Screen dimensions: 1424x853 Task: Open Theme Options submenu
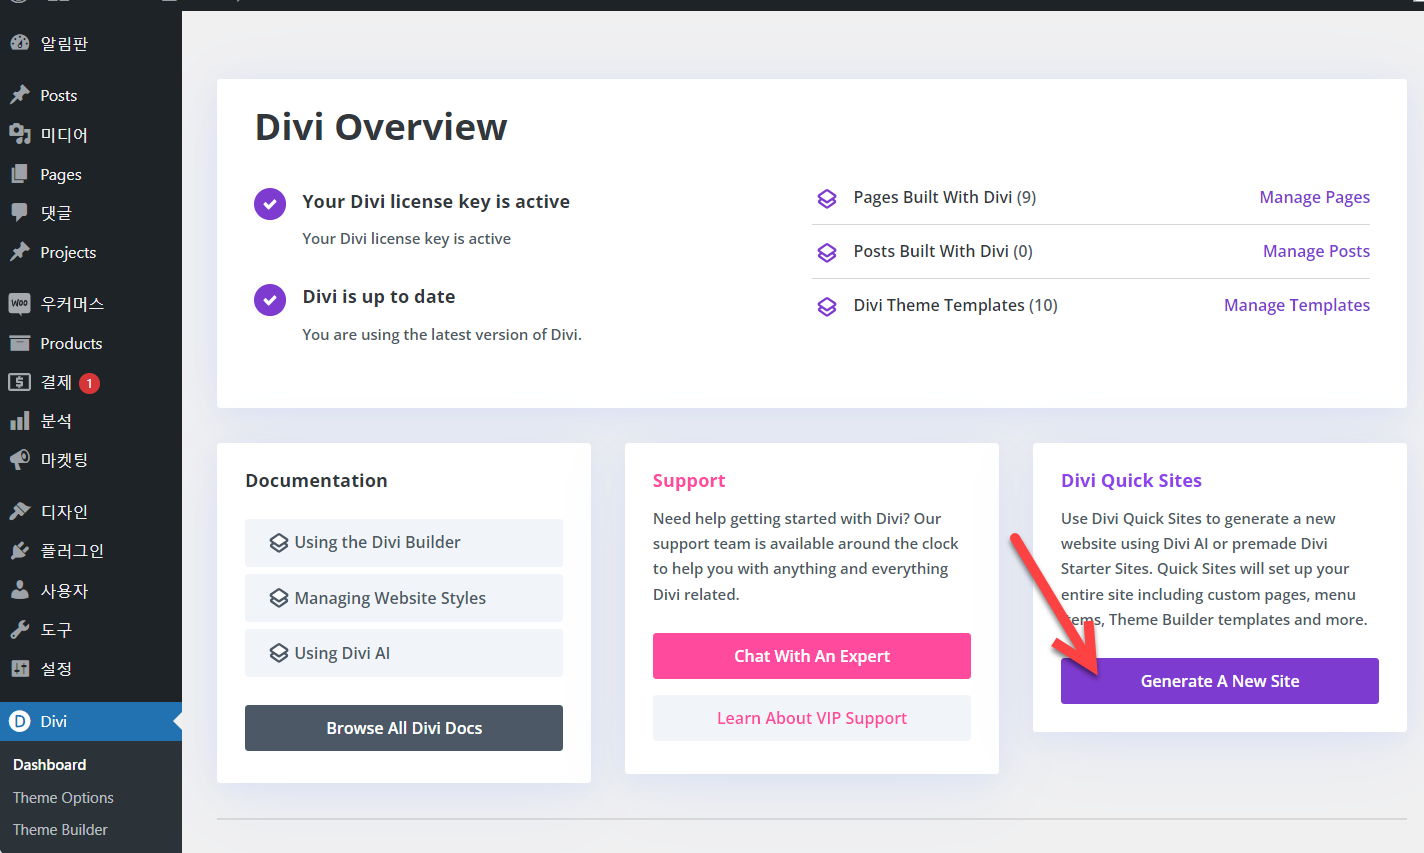tap(63, 797)
